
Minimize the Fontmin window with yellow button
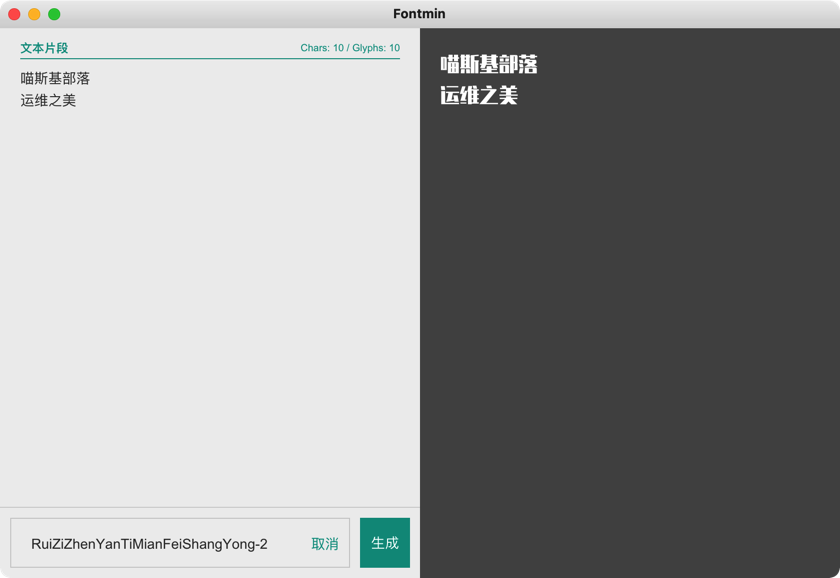coord(34,14)
